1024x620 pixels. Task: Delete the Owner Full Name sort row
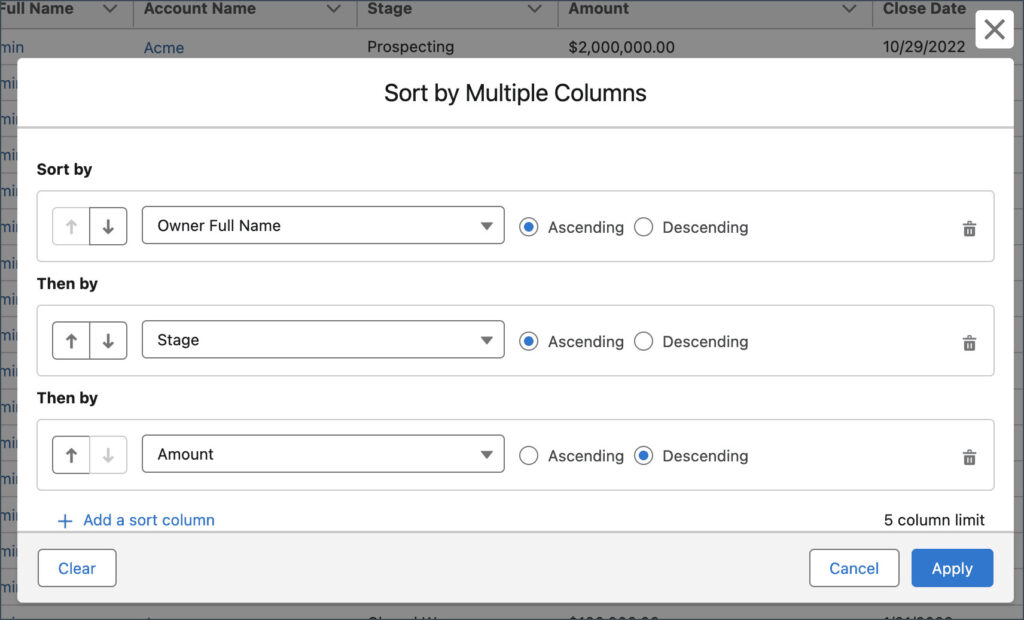(x=968, y=229)
